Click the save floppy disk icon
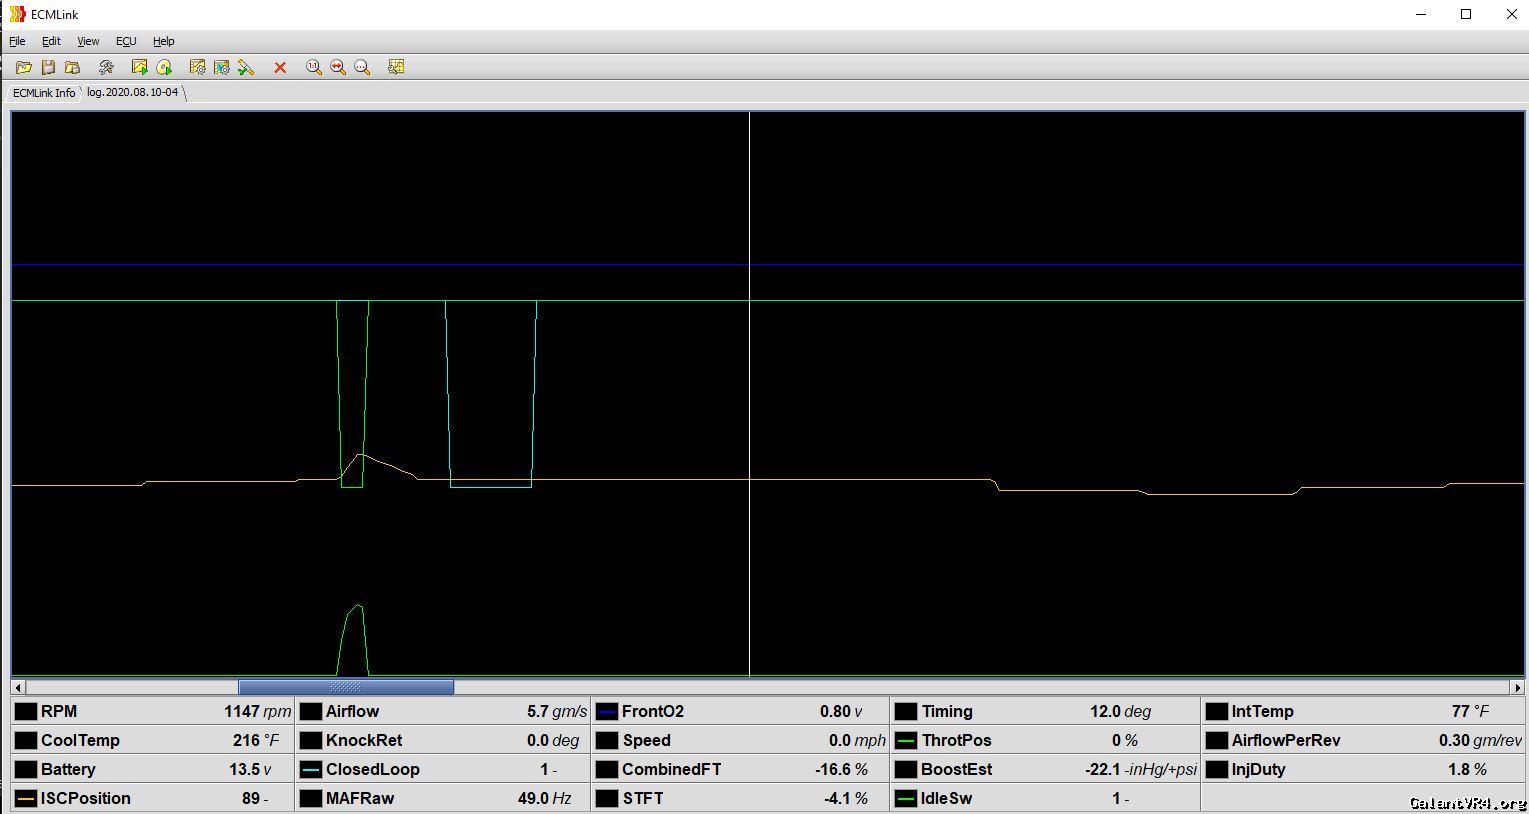 48,67
